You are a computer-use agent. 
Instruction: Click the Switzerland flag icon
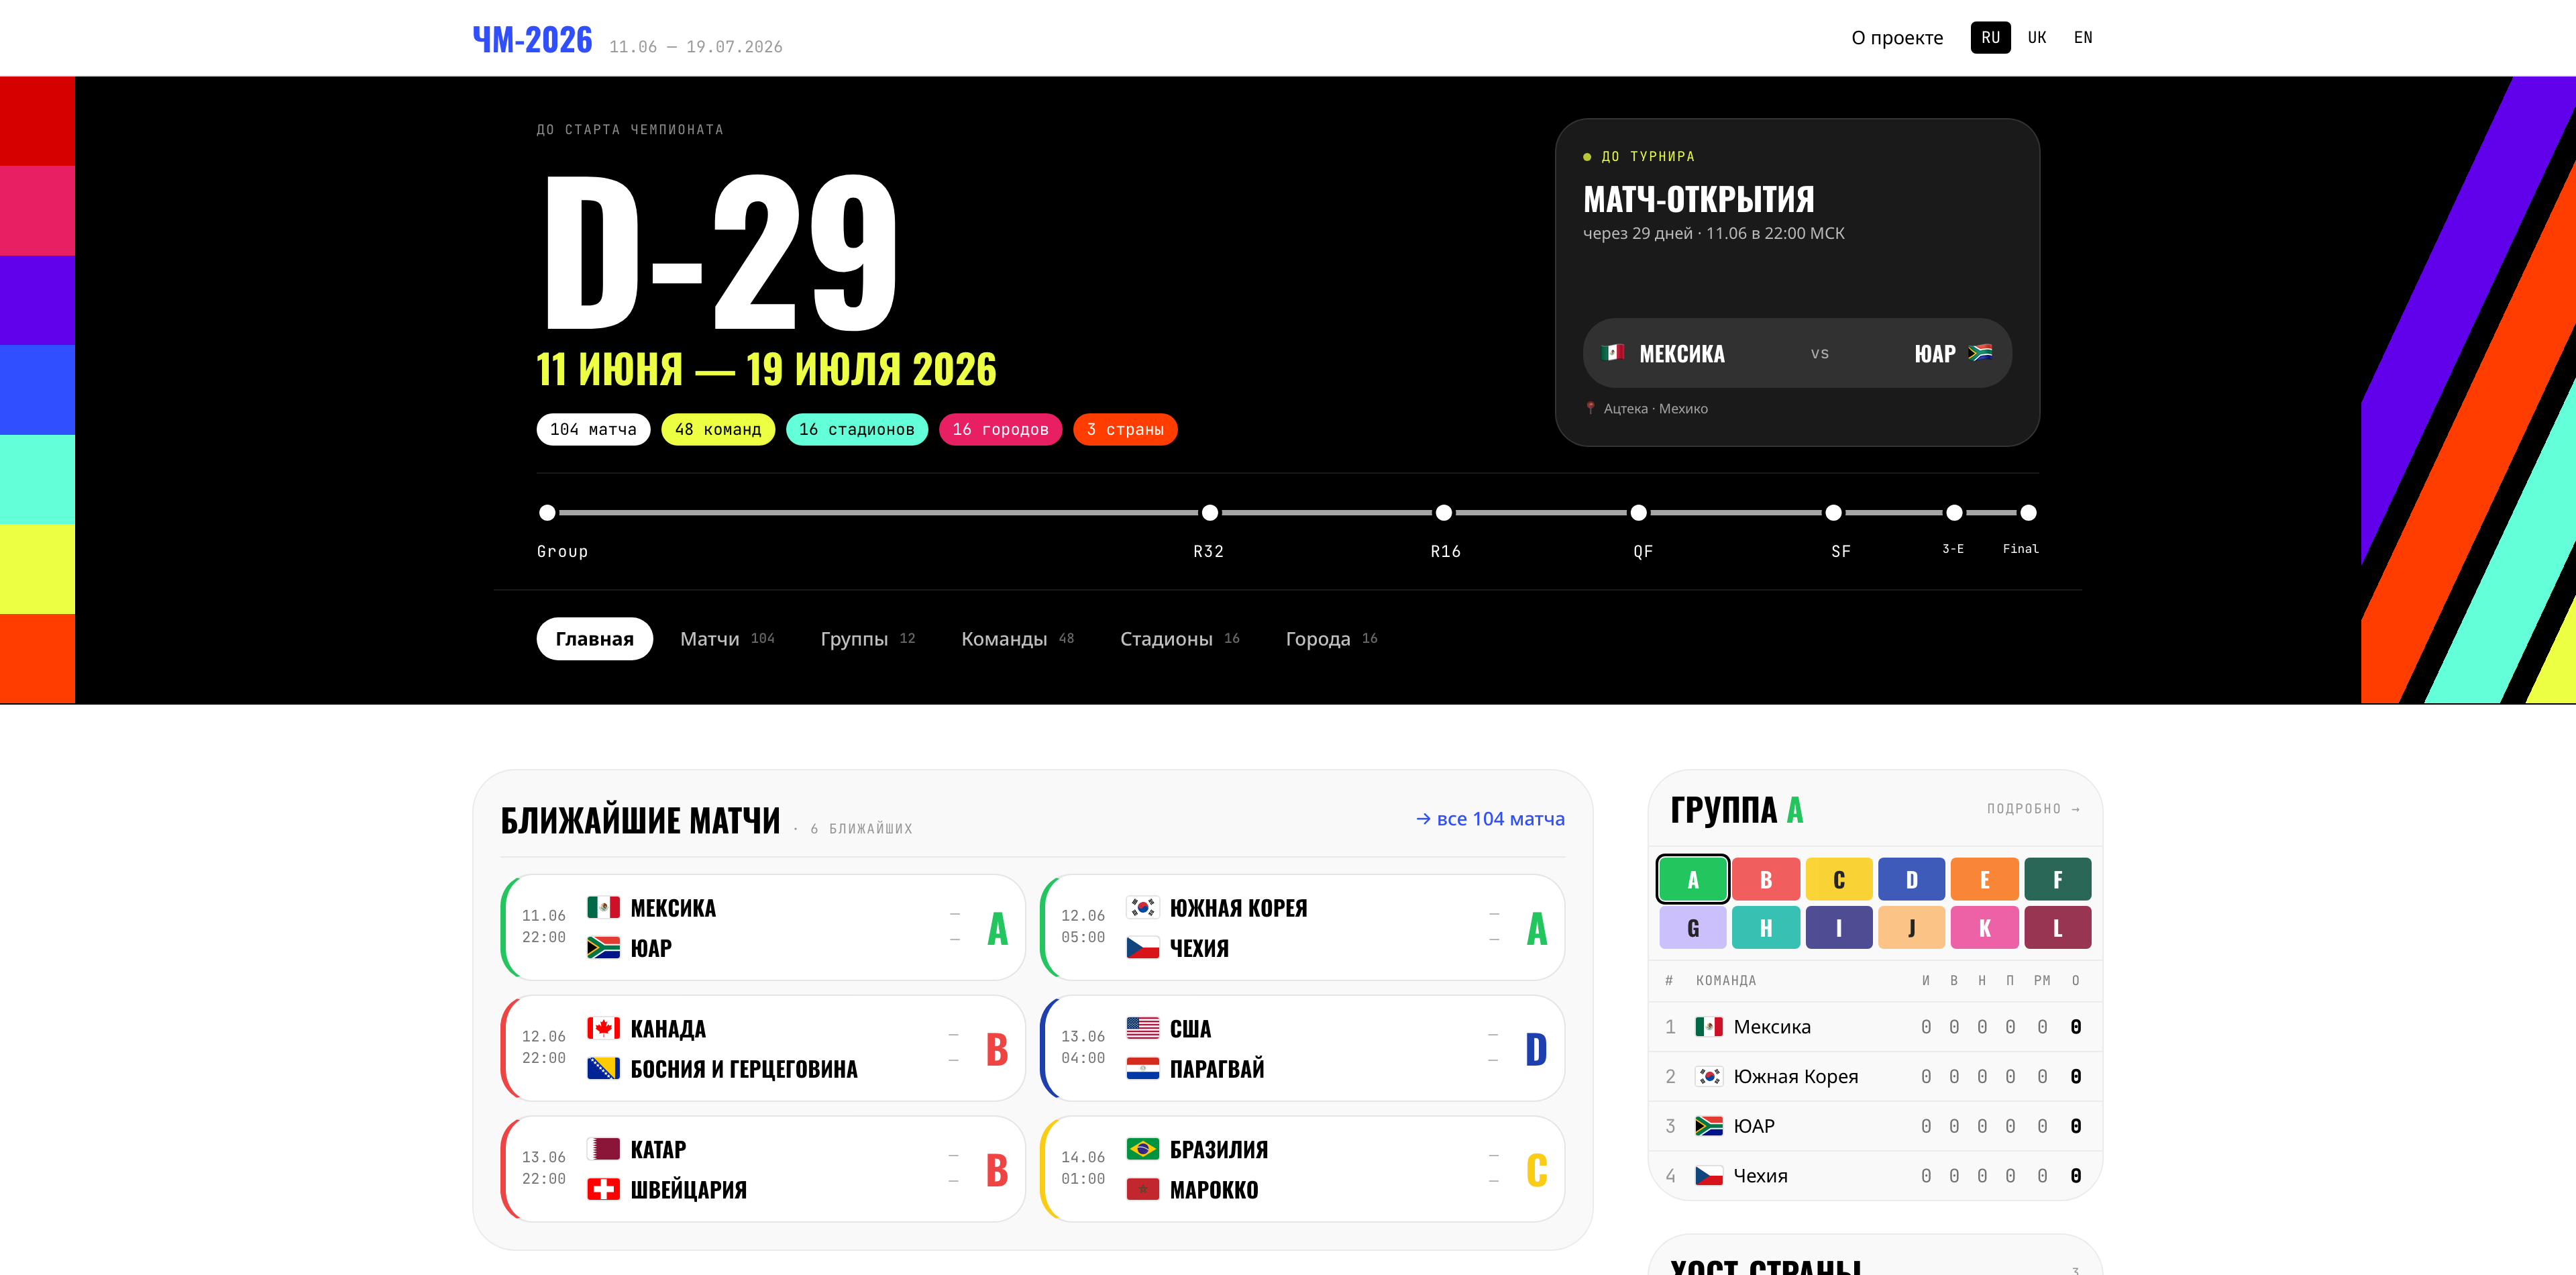point(603,1189)
